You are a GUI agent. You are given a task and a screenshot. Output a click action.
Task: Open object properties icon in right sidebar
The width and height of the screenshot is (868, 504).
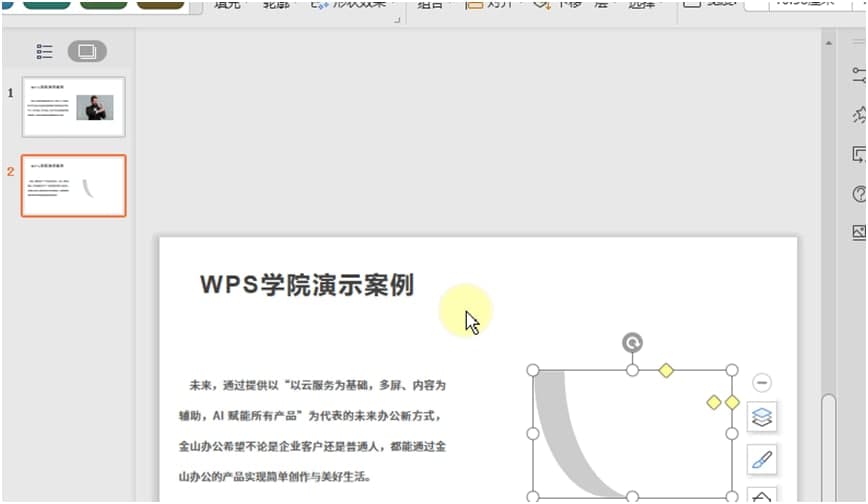pyautogui.click(x=860, y=74)
